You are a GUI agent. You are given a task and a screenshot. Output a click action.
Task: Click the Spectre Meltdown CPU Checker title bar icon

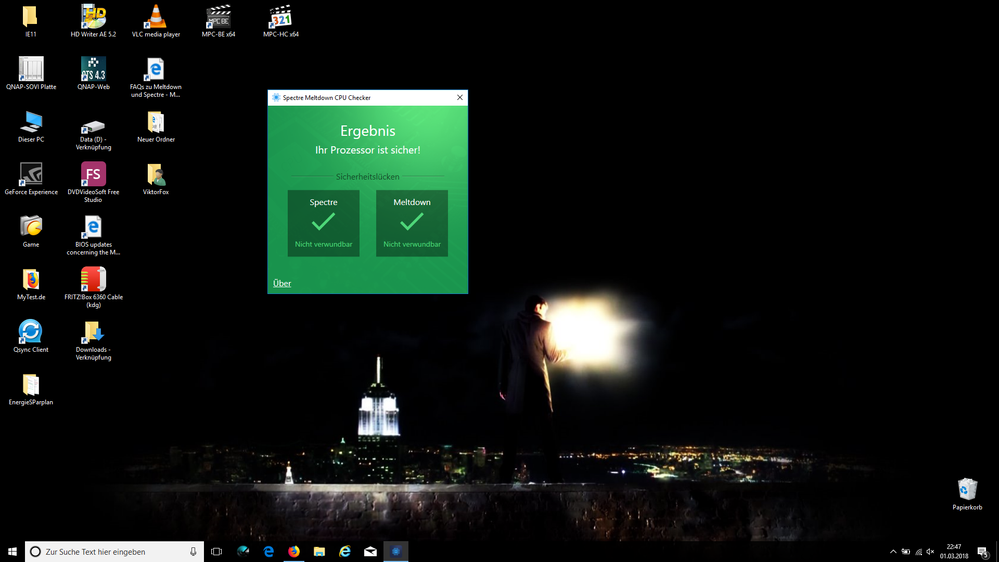pyautogui.click(x=276, y=97)
